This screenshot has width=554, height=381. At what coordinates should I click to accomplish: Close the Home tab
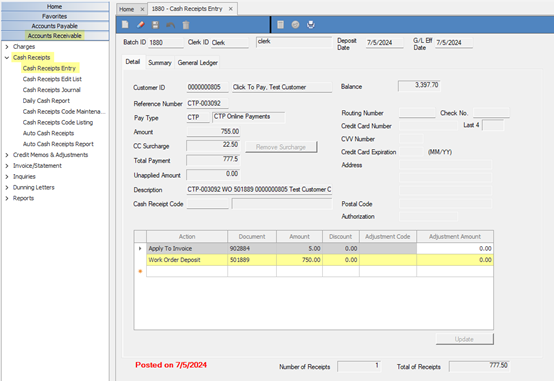pos(142,9)
